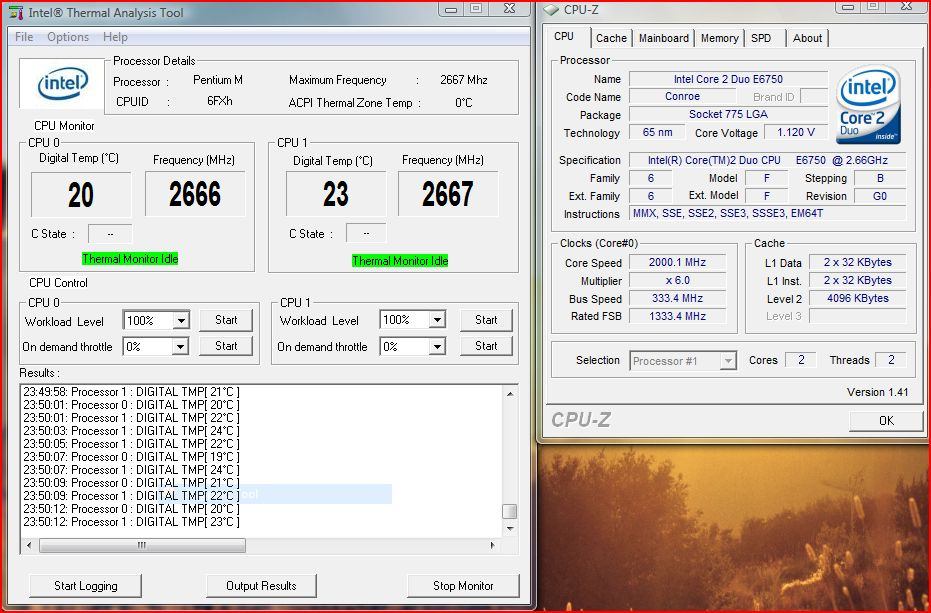931x613 pixels.
Task: Start CPU 1 workload
Action: tap(486, 320)
